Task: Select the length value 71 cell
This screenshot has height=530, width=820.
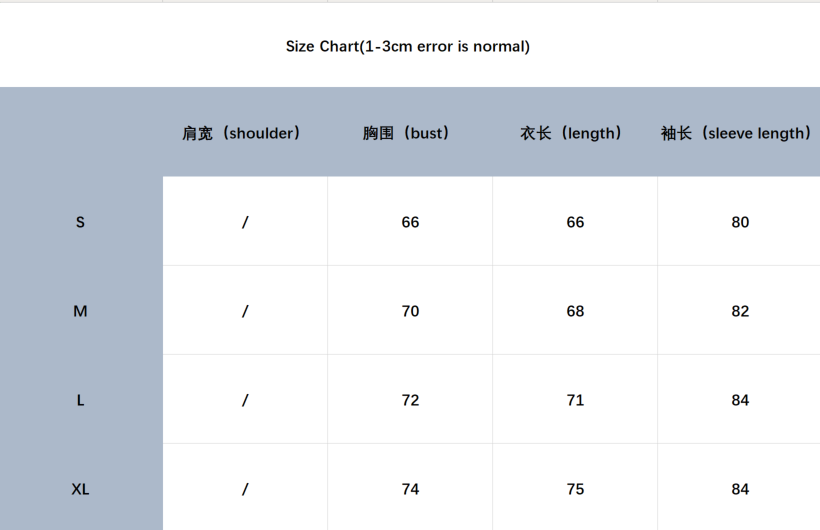Action: coord(575,400)
